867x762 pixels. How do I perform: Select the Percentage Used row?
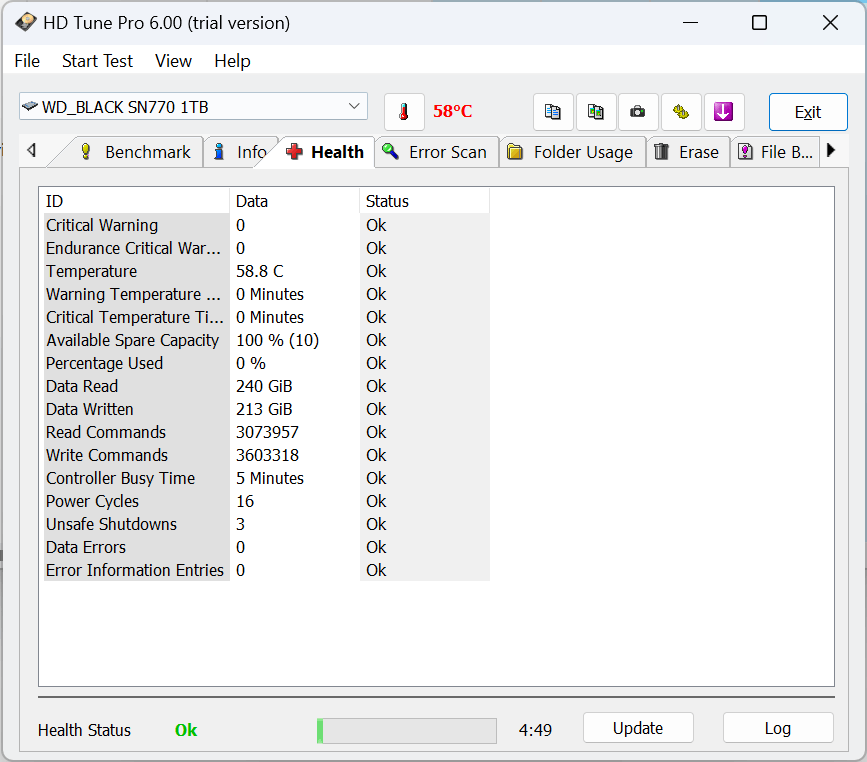(267, 363)
